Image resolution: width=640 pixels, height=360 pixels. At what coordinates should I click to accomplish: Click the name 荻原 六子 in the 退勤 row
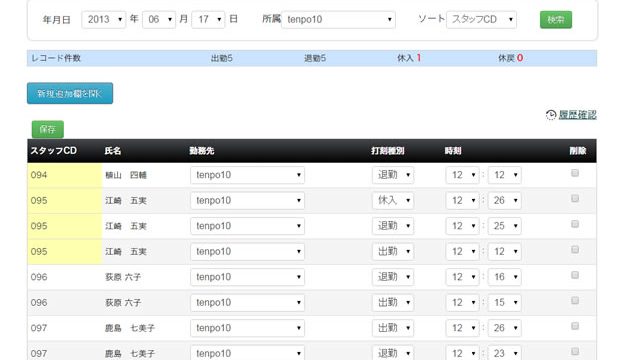[123, 277]
